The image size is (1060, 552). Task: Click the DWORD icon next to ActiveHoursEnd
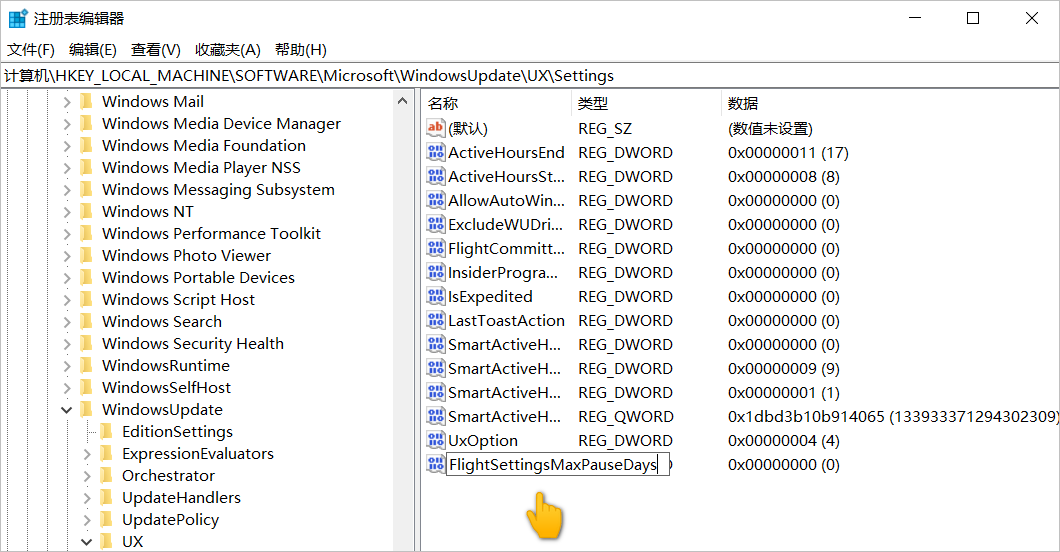click(435, 153)
